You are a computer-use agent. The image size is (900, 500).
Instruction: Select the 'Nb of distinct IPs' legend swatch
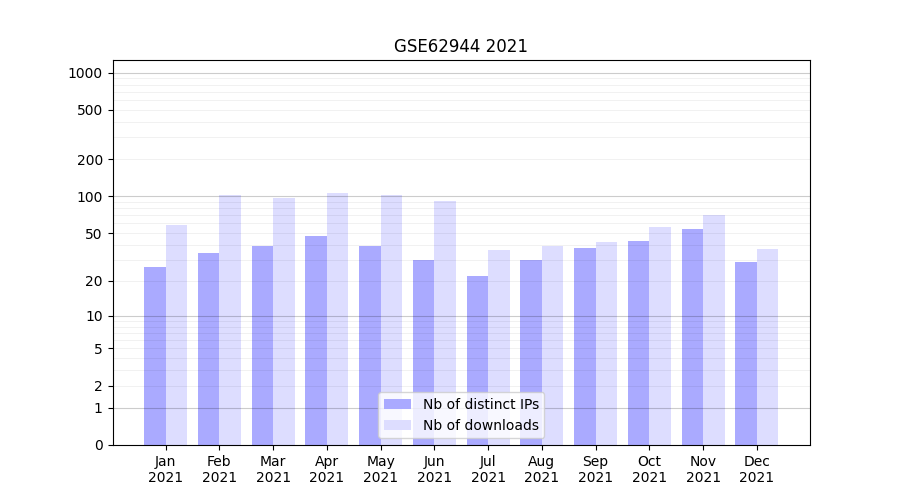pyautogui.click(x=397, y=404)
